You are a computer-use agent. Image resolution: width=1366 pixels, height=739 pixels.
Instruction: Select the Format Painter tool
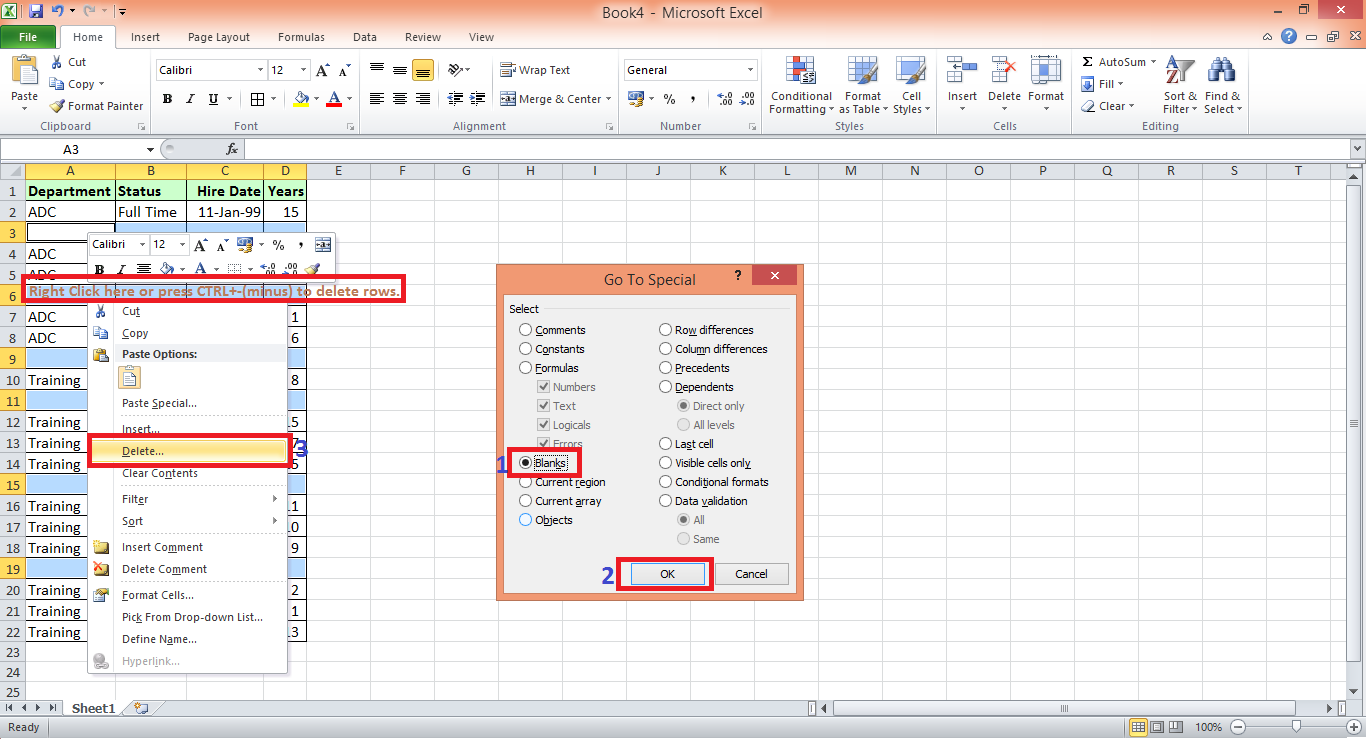[96, 105]
